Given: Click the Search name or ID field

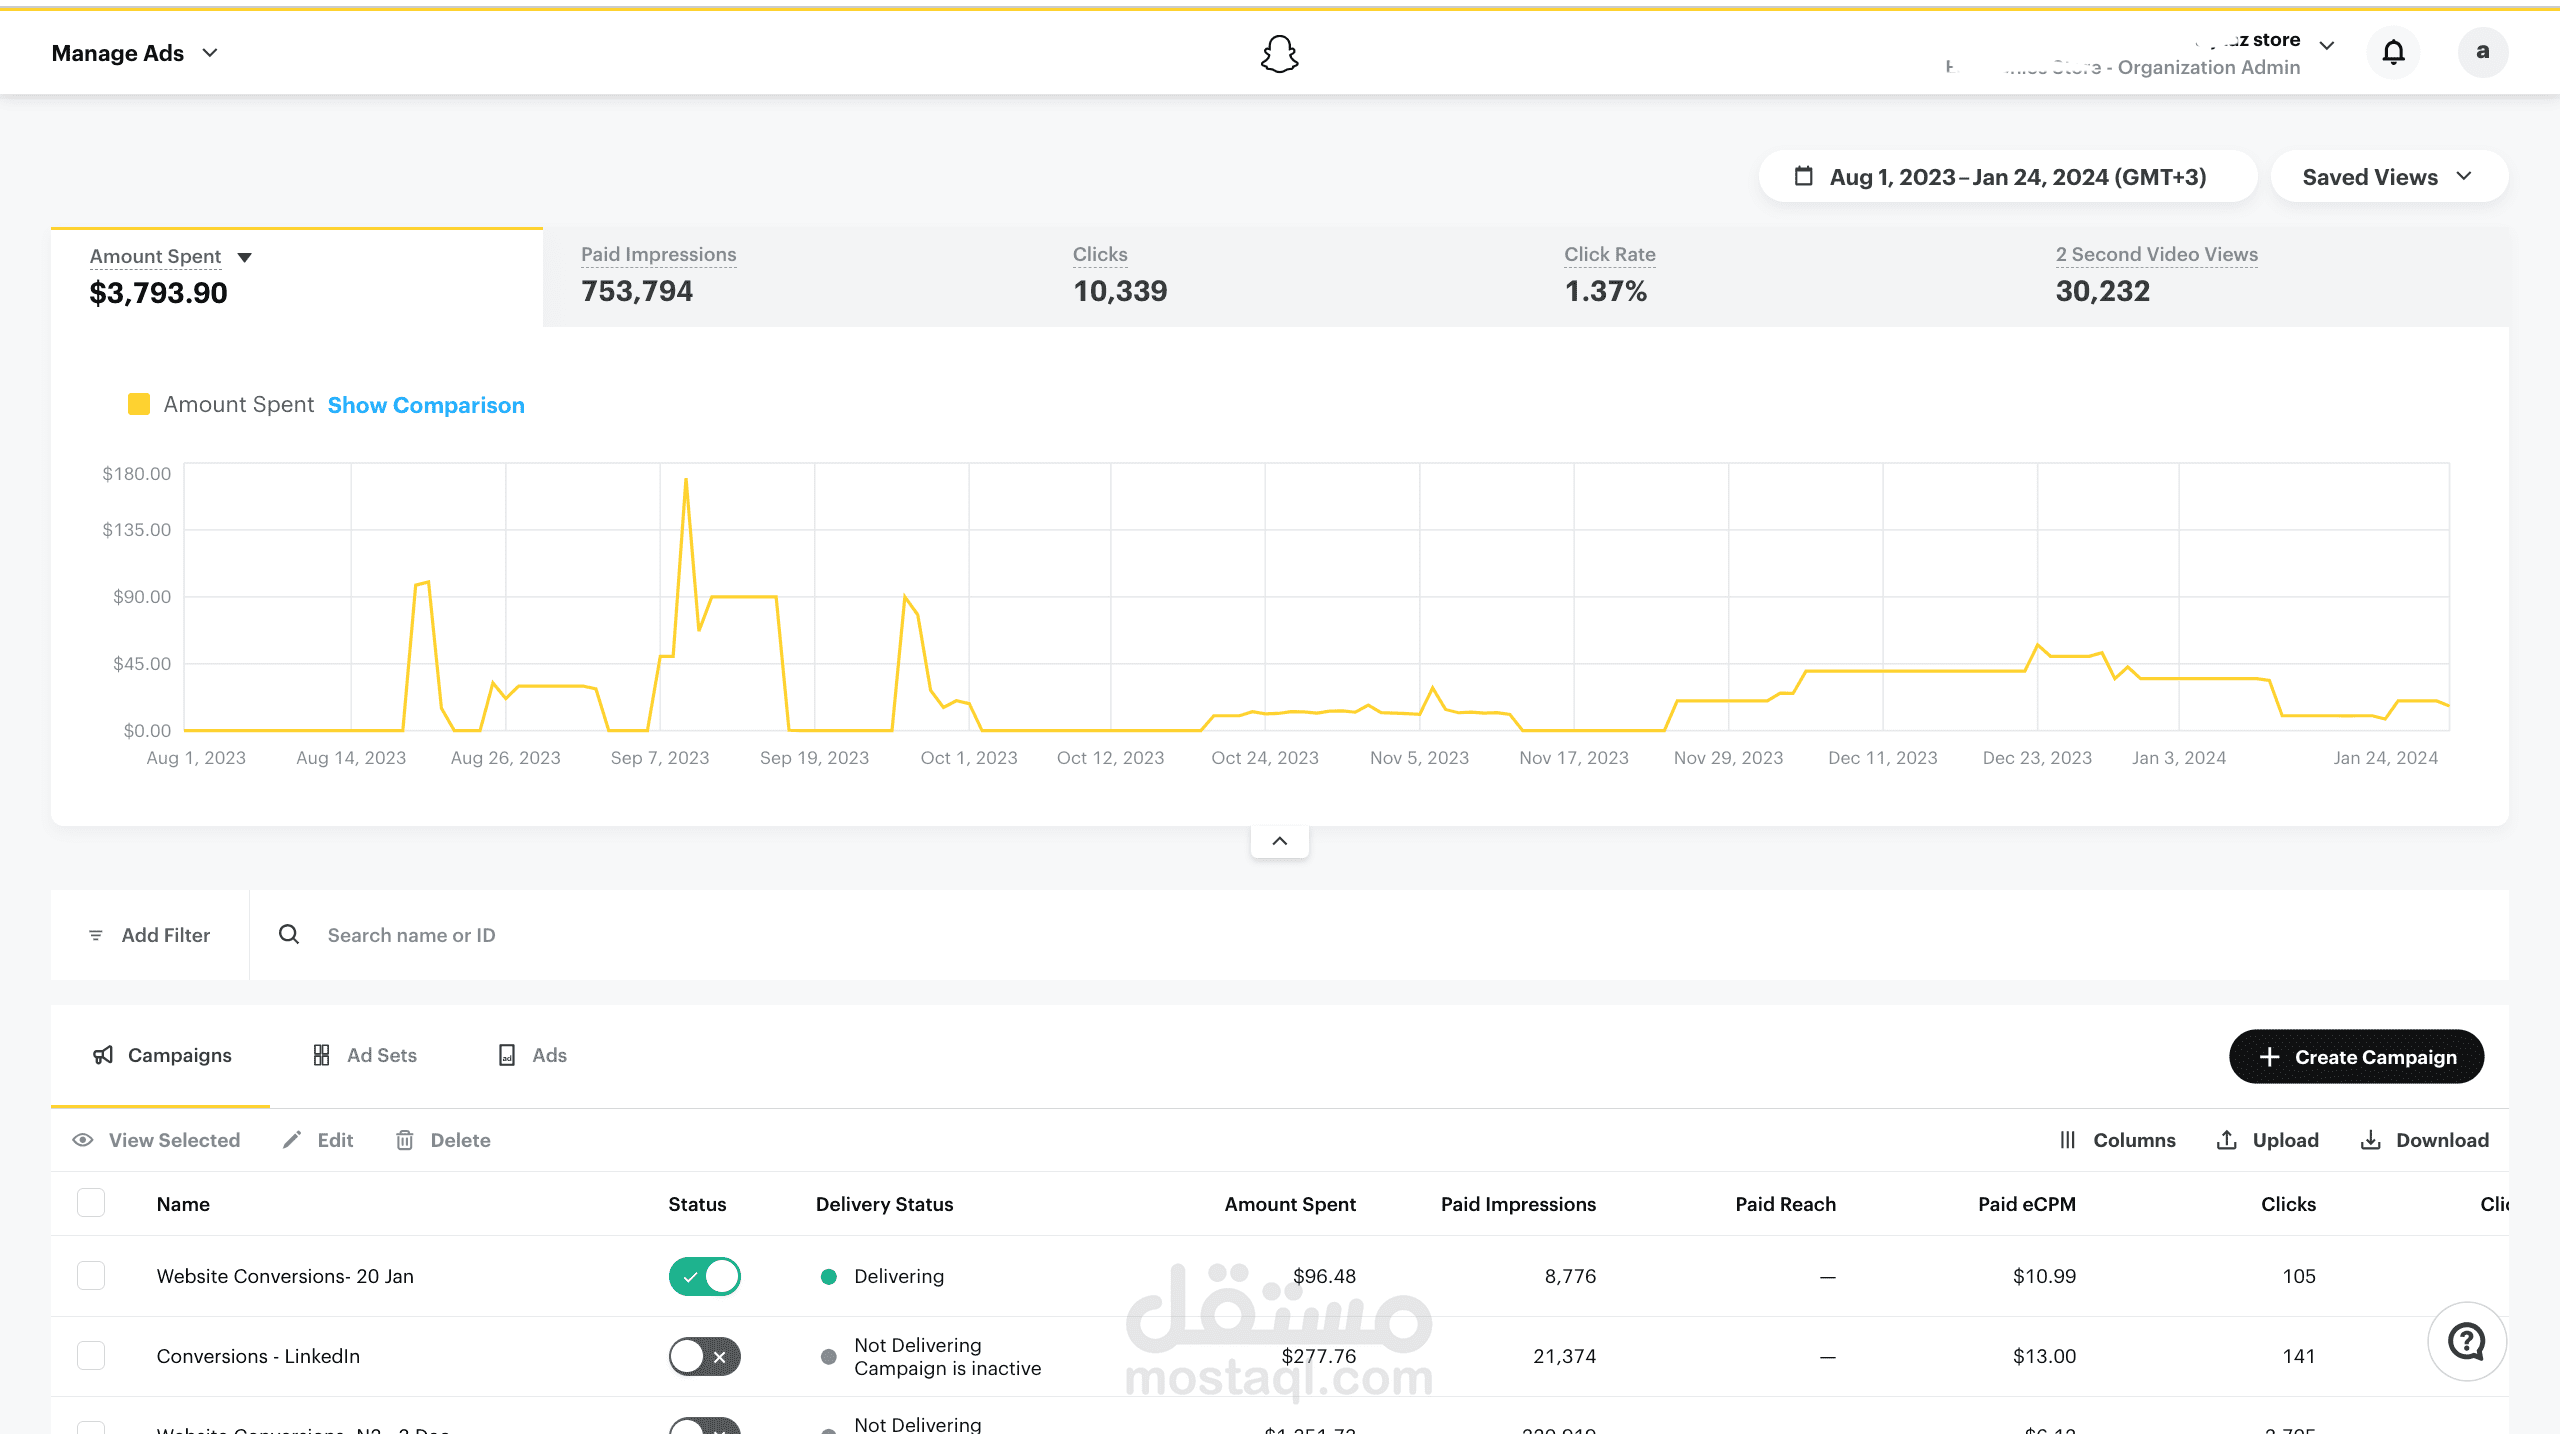Looking at the screenshot, I should tap(411, 935).
